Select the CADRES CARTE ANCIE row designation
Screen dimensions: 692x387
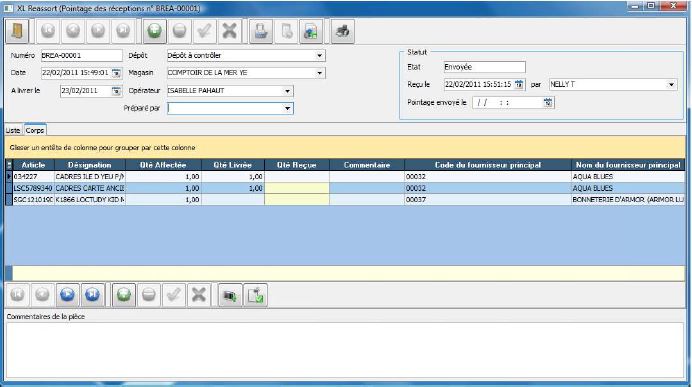(x=90, y=188)
